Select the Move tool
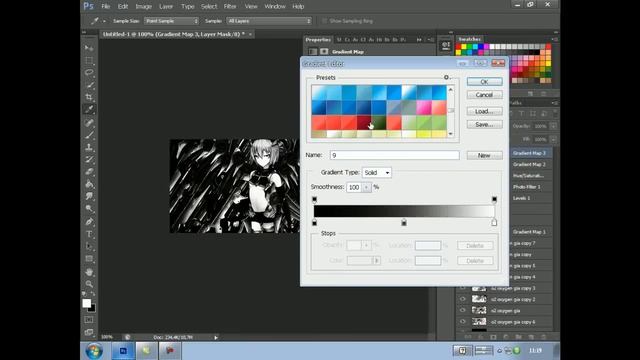Viewport: 640px width, 360px height. click(x=89, y=48)
